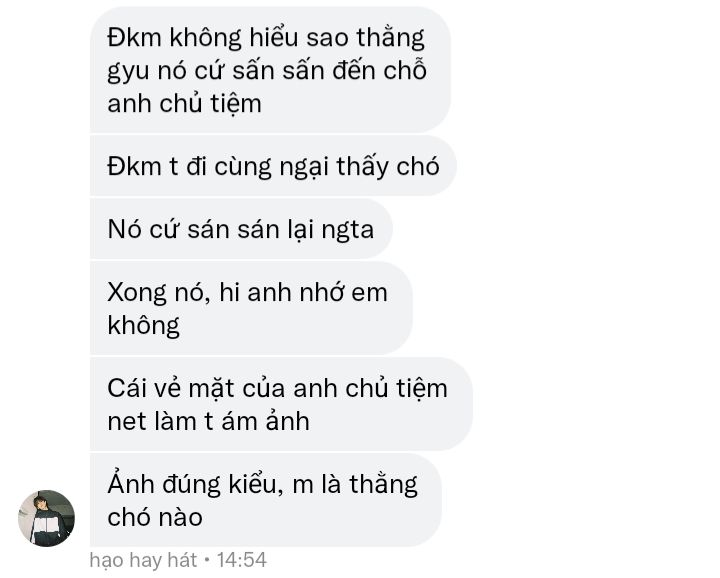Select the "Đkm t đi cùng ngại" message

(x=273, y=166)
